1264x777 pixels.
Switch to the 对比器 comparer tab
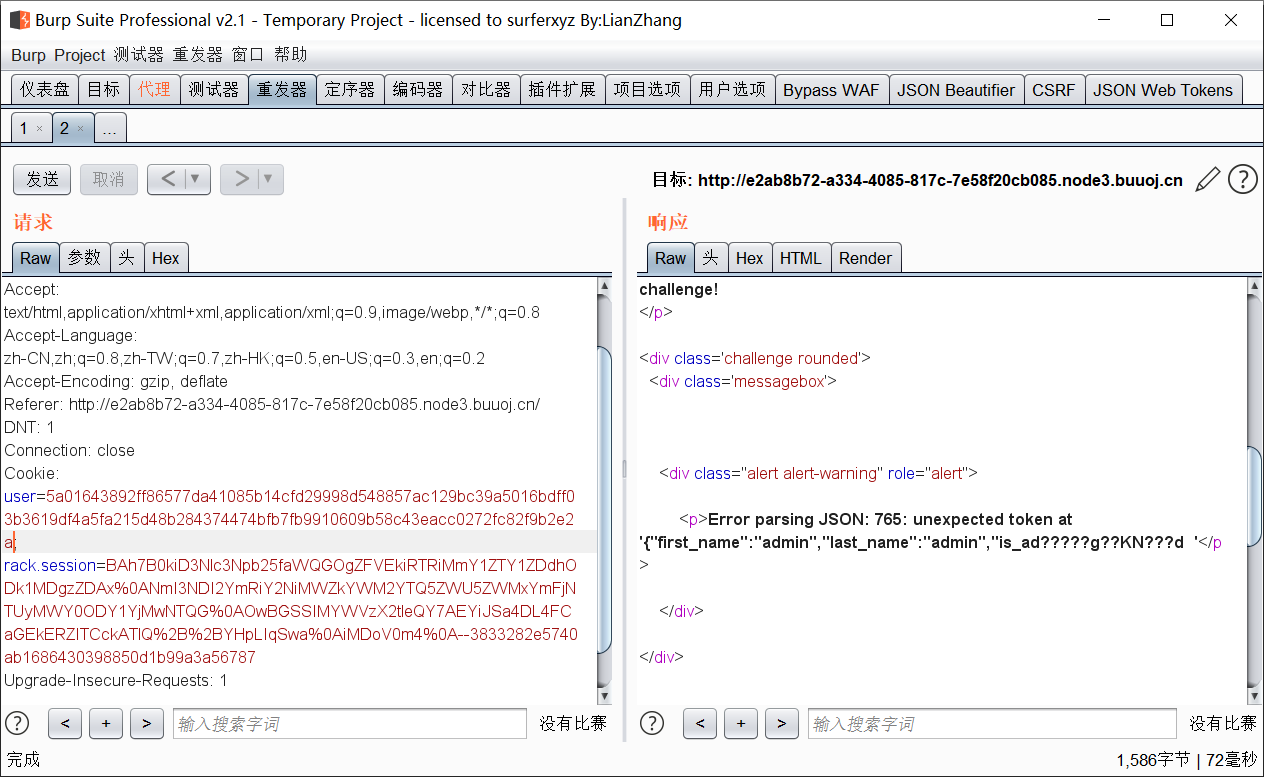[486, 89]
